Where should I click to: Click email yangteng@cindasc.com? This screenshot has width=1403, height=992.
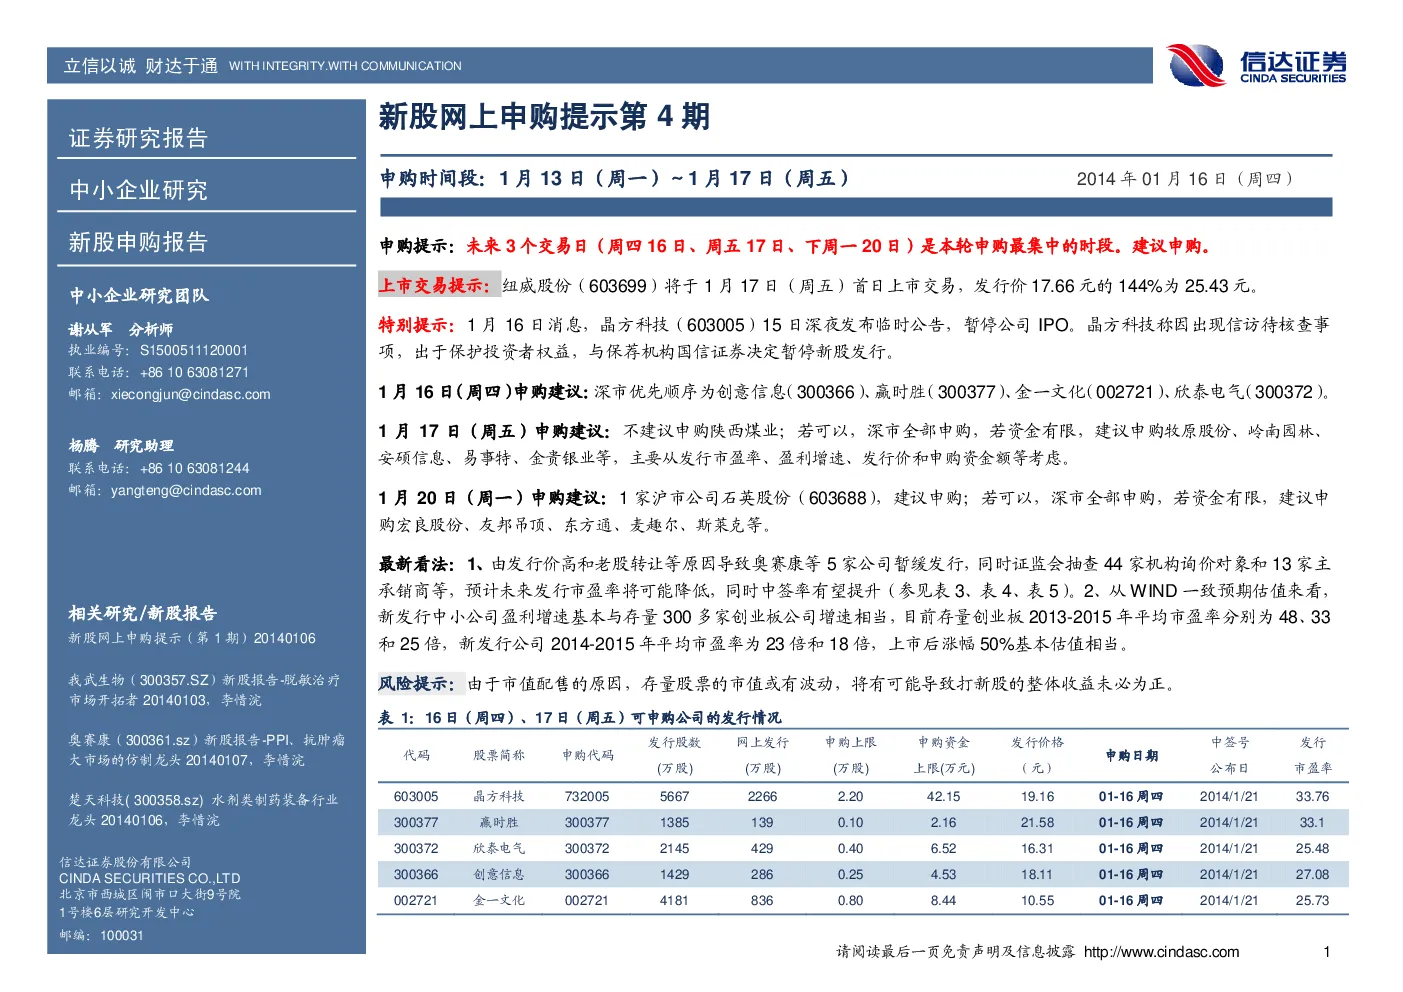pos(186,490)
